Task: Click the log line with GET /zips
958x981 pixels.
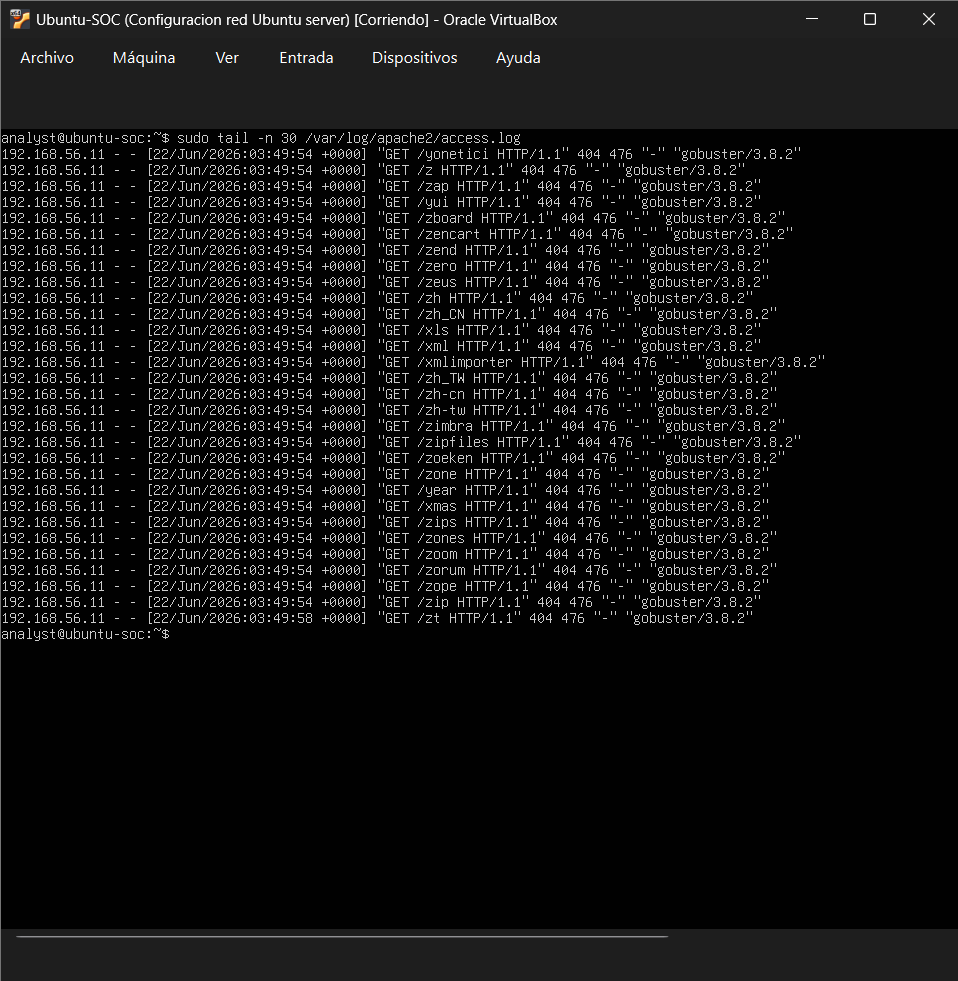Action: point(385,522)
